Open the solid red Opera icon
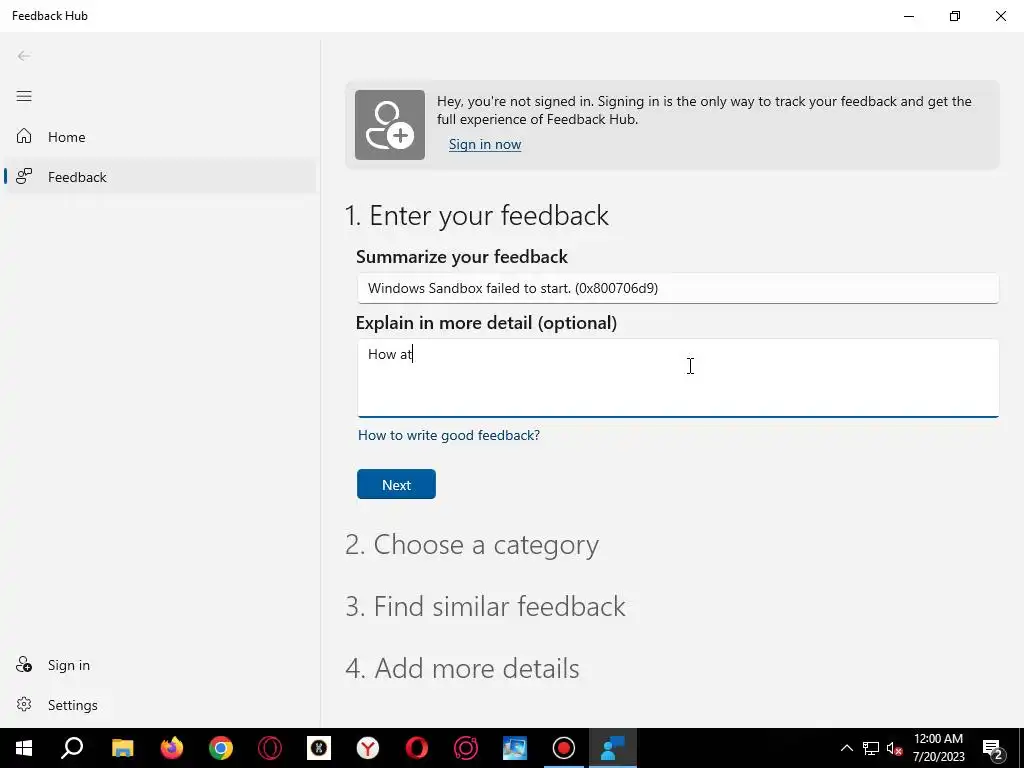 pos(417,748)
